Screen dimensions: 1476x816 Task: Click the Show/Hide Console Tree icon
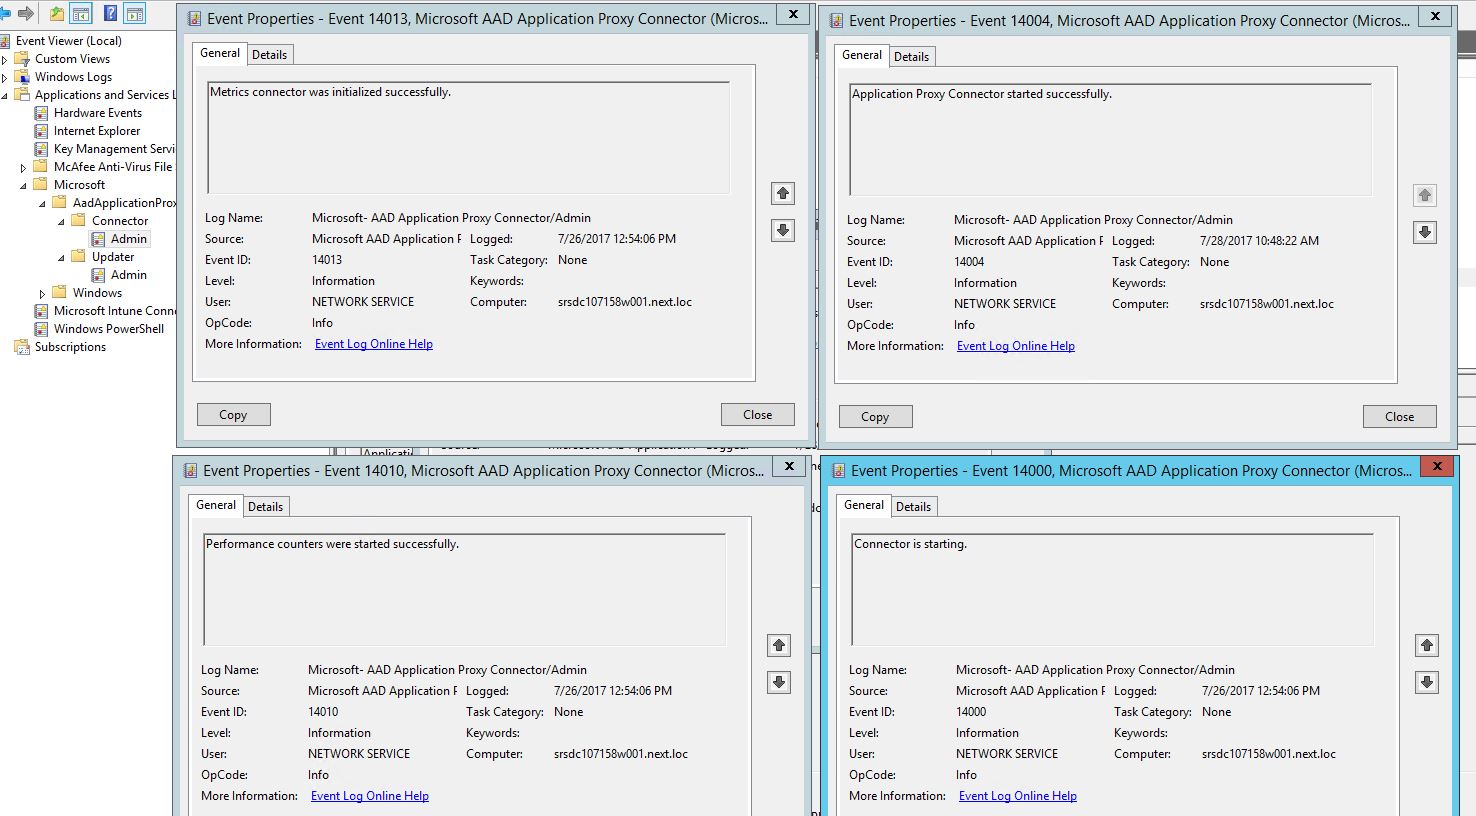81,13
